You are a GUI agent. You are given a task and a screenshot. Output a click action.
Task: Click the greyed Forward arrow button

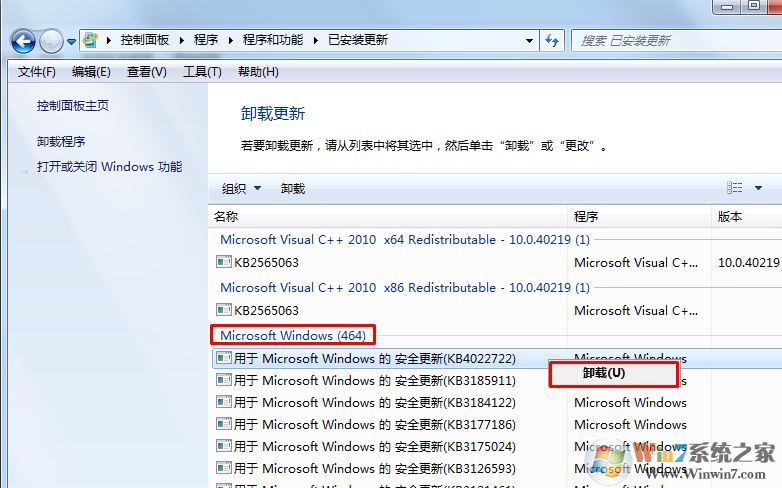point(51,41)
